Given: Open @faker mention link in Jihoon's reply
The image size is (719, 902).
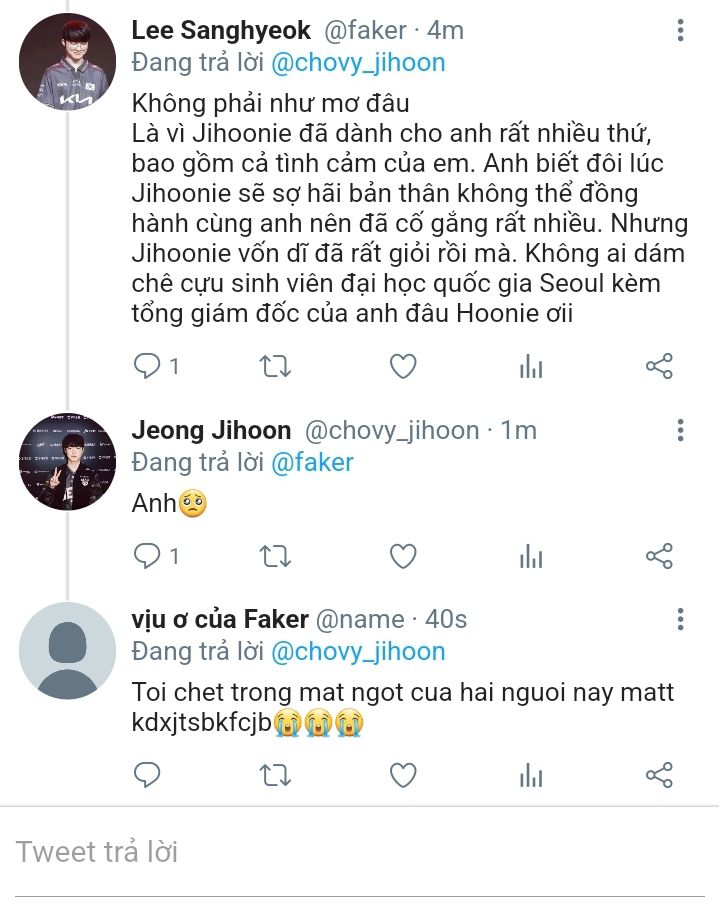Looking at the screenshot, I should [312, 462].
